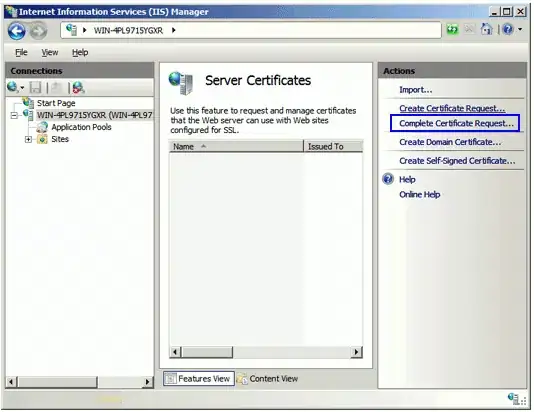Open the File menu

pos(21,52)
